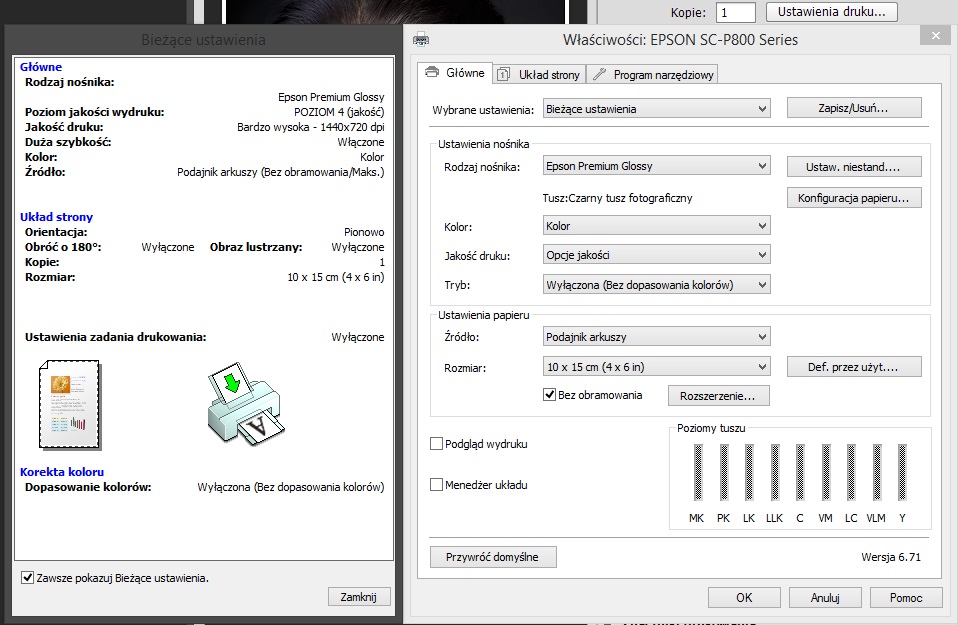The width and height of the screenshot is (958, 625).
Task: Click the Układ strony heading in summary
Action: 56,216
